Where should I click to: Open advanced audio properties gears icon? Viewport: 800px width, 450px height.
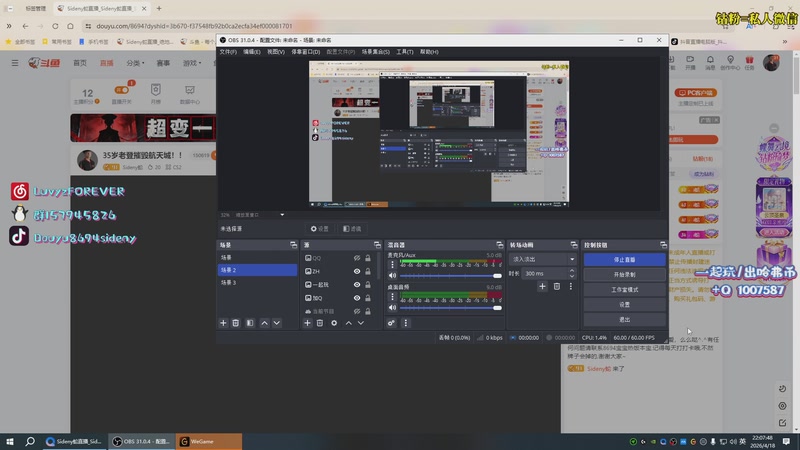point(391,323)
